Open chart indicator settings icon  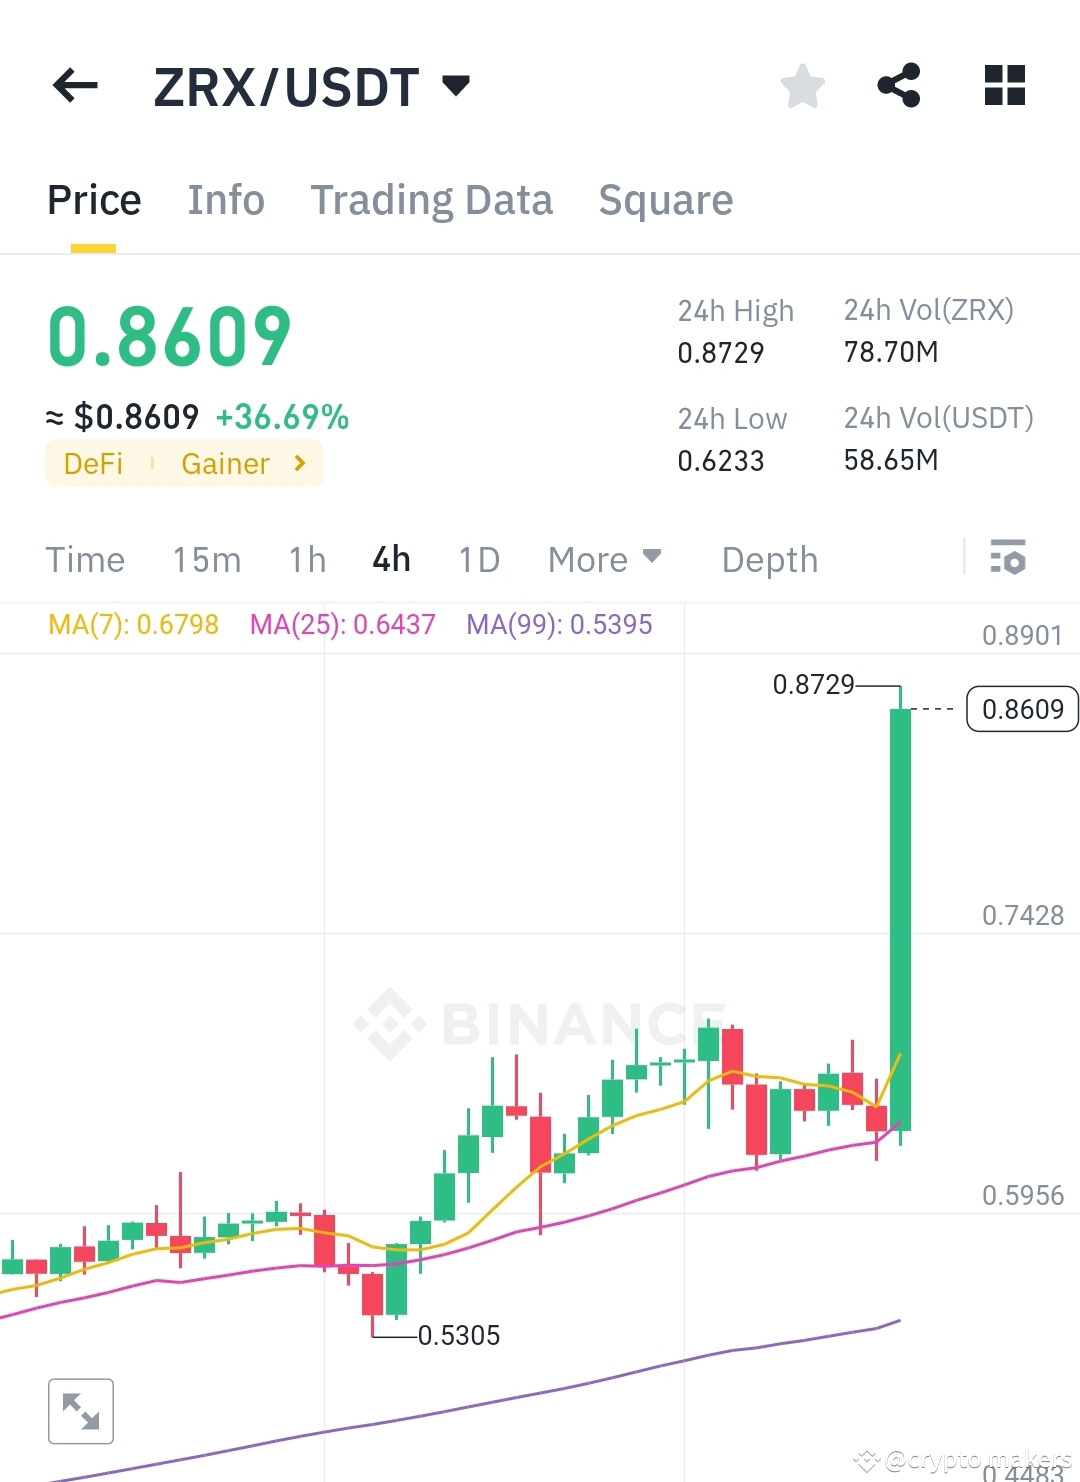1008,559
